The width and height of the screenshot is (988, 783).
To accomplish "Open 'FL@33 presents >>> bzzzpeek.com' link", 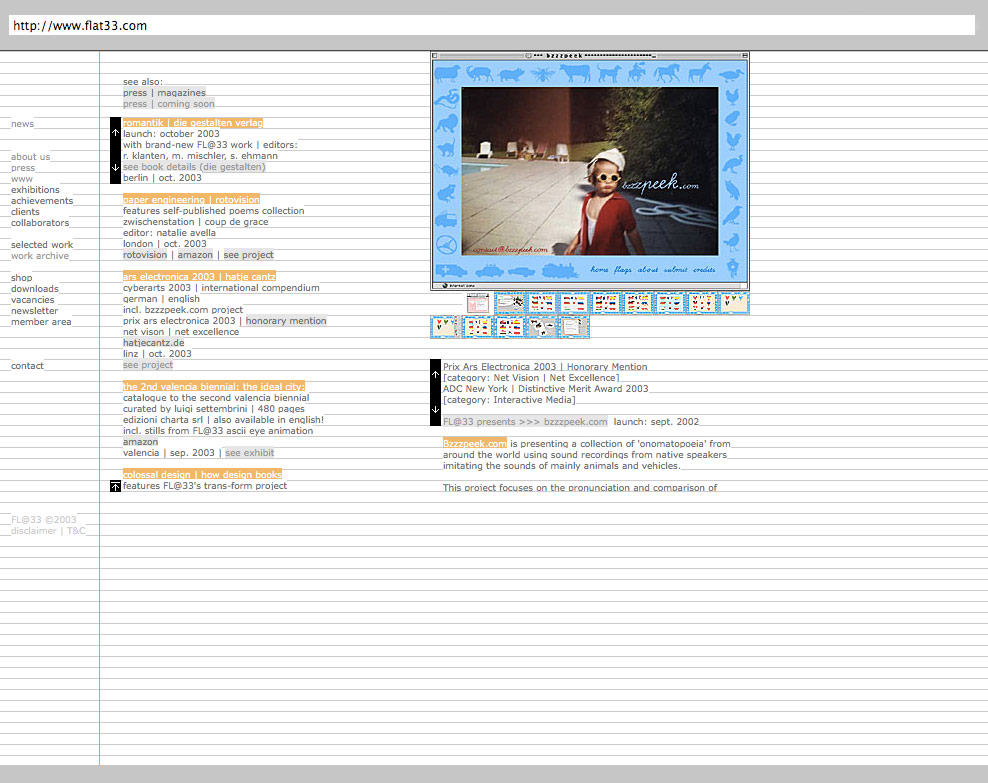I will (526, 422).
